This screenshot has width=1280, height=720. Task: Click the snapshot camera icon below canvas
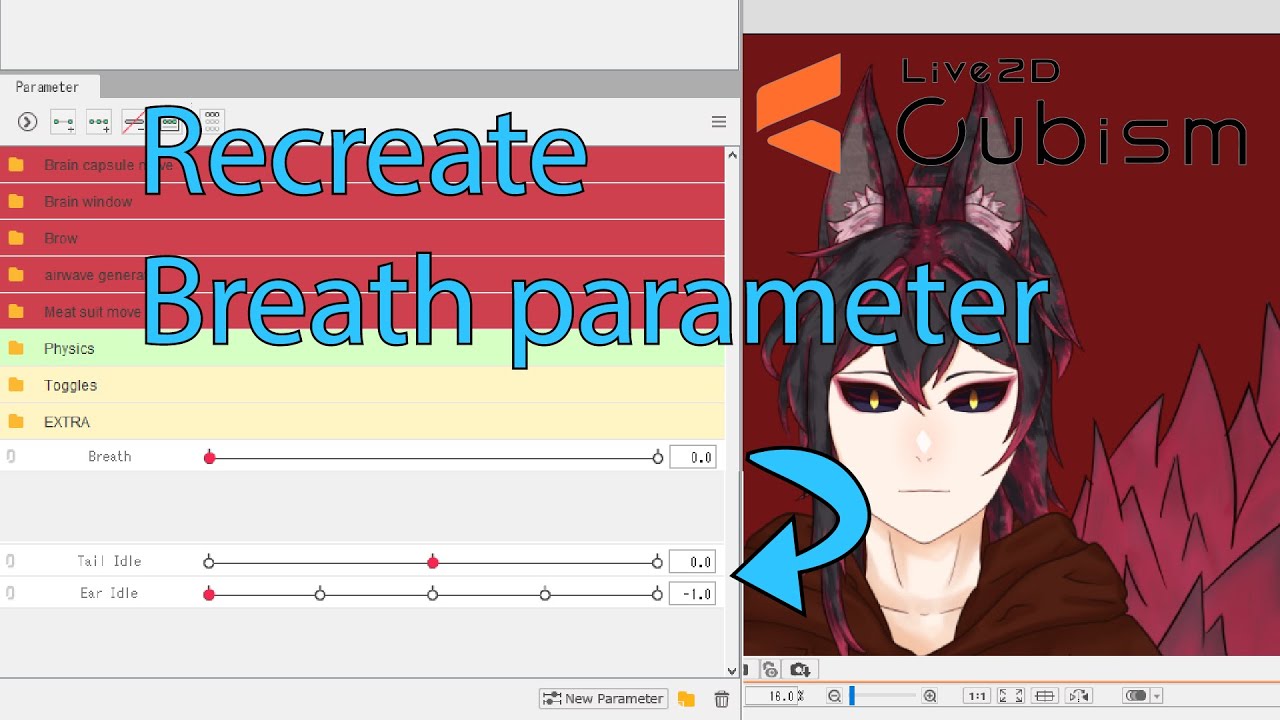coord(799,669)
